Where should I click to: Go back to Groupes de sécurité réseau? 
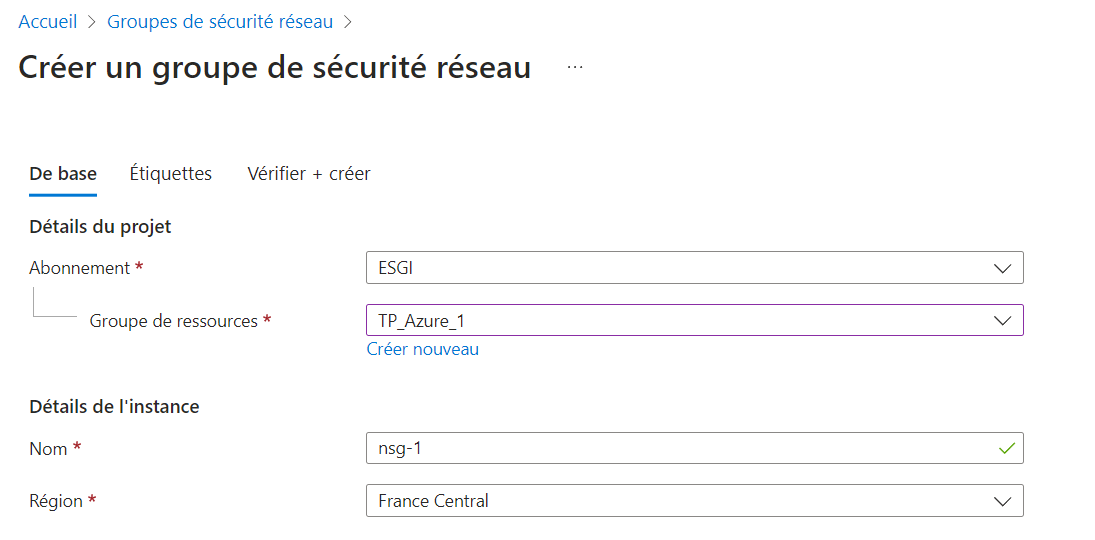point(220,22)
